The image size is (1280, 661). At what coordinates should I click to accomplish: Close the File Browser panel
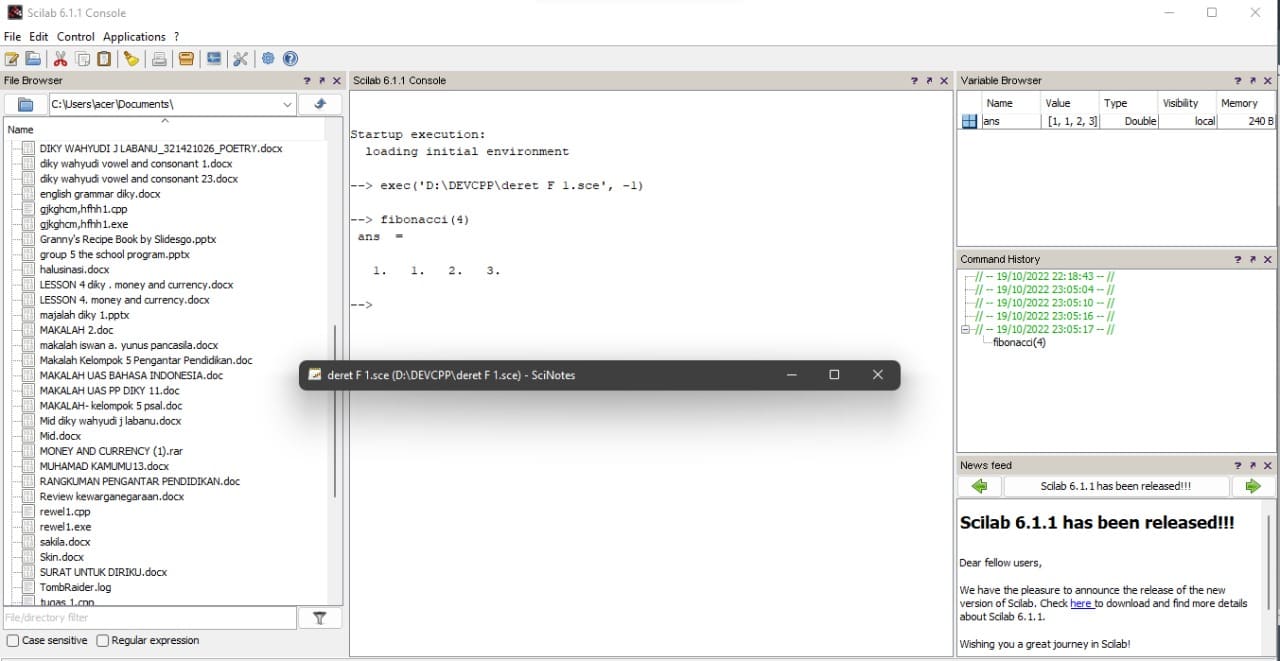pos(337,81)
